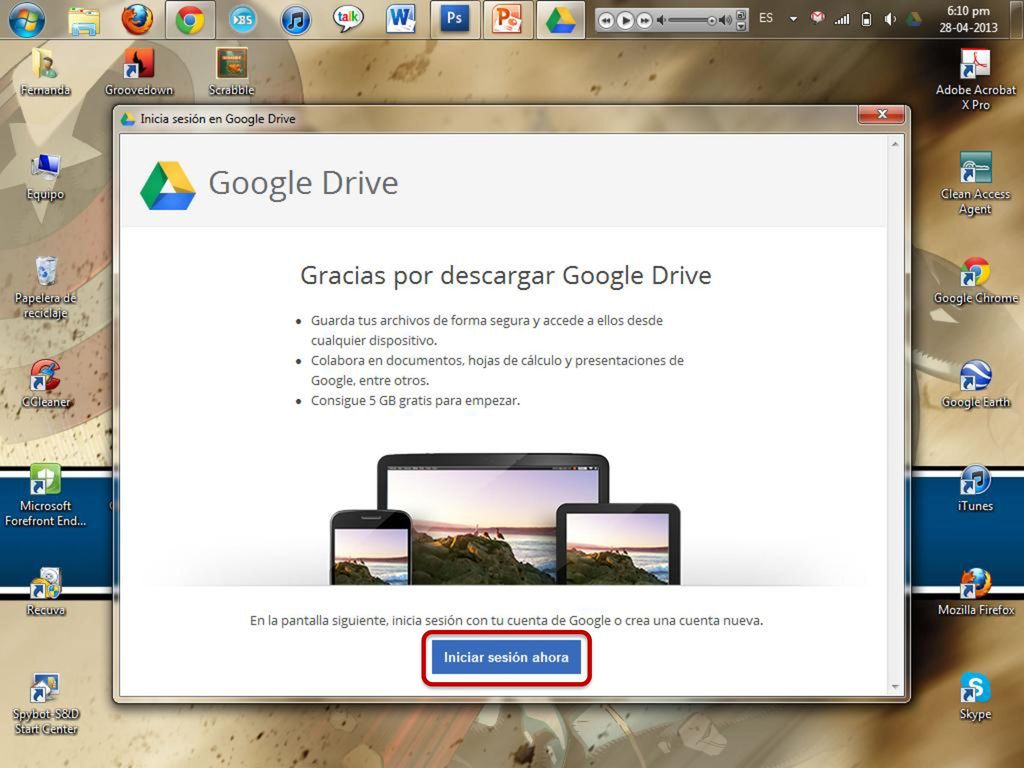This screenshot has height=768, width=1024.
Task: Launch Firefox from the taskbar
Action: click(x=137, y=20)
